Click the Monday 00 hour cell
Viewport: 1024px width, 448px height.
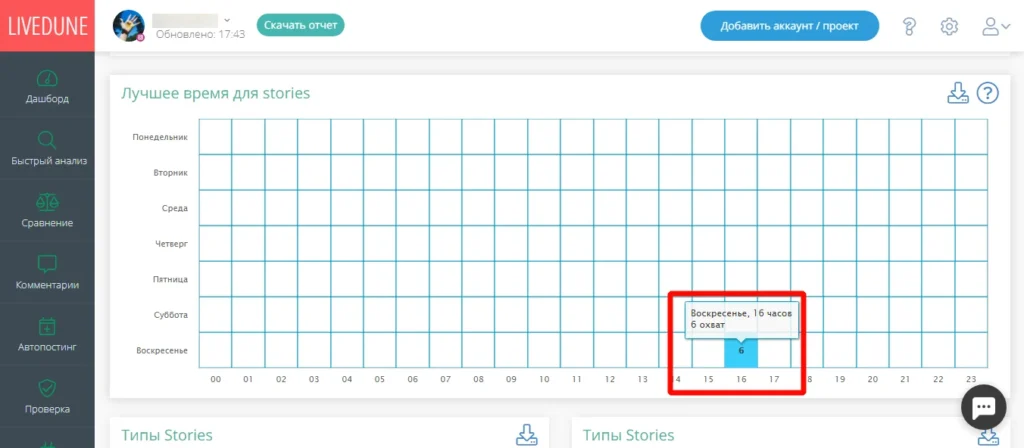click(216, 136)
